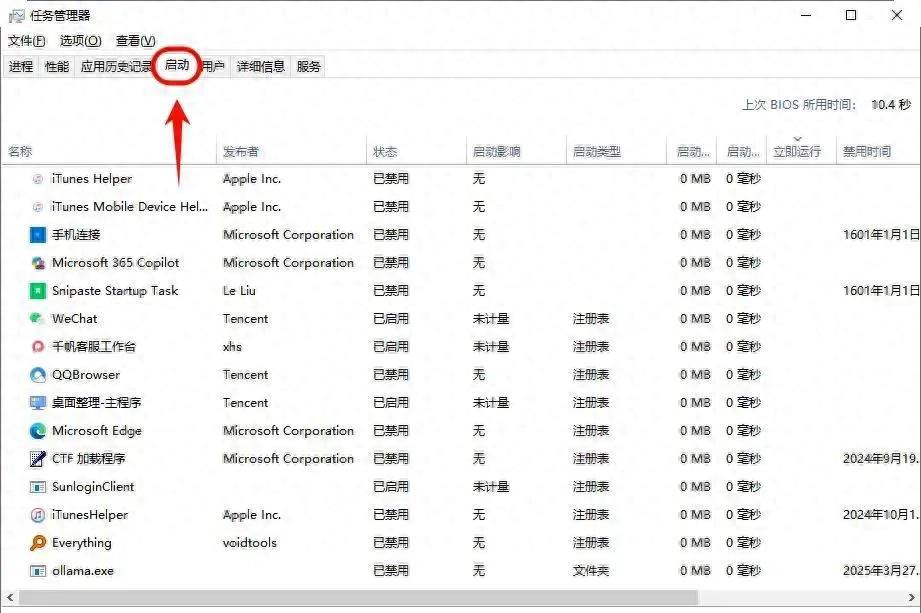Click the Microsoft 365 Copilot icon
Image resolution: width=921 pixels, height=613 pixels.
click(x=38, y=263)
